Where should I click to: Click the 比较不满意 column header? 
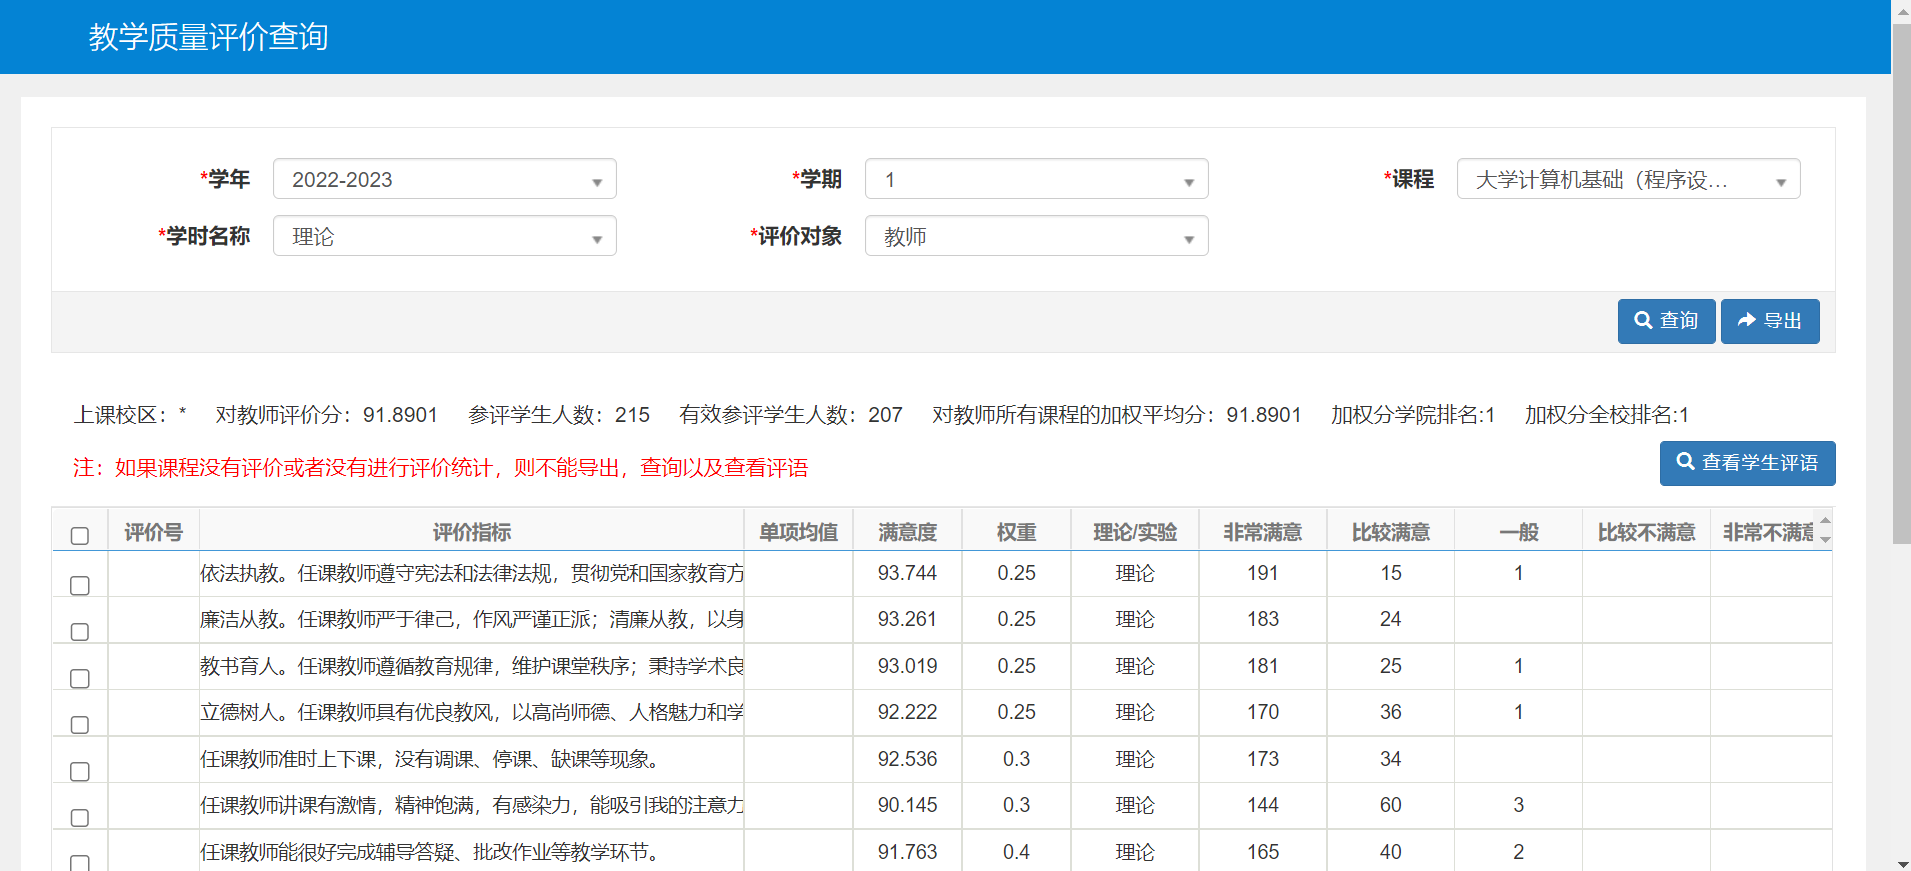1646,532
